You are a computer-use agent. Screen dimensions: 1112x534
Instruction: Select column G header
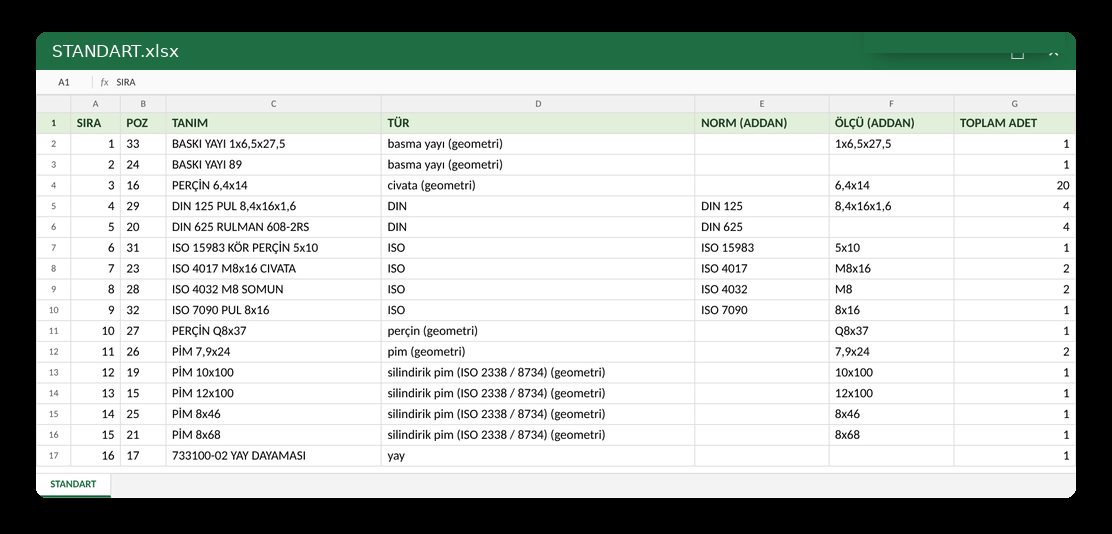[x=1014, y=104]
